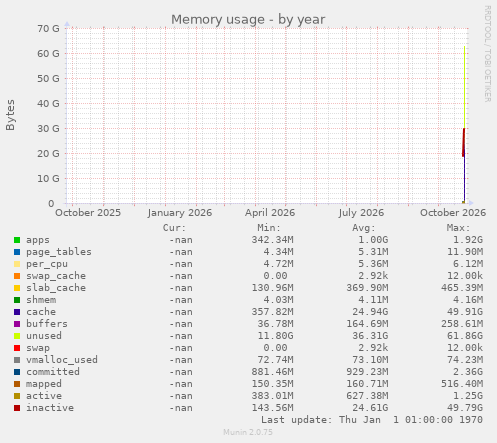Click the '70 G' y-axis tick label
The height and width of the screenshot is (443, 497).
pos(48,29)
